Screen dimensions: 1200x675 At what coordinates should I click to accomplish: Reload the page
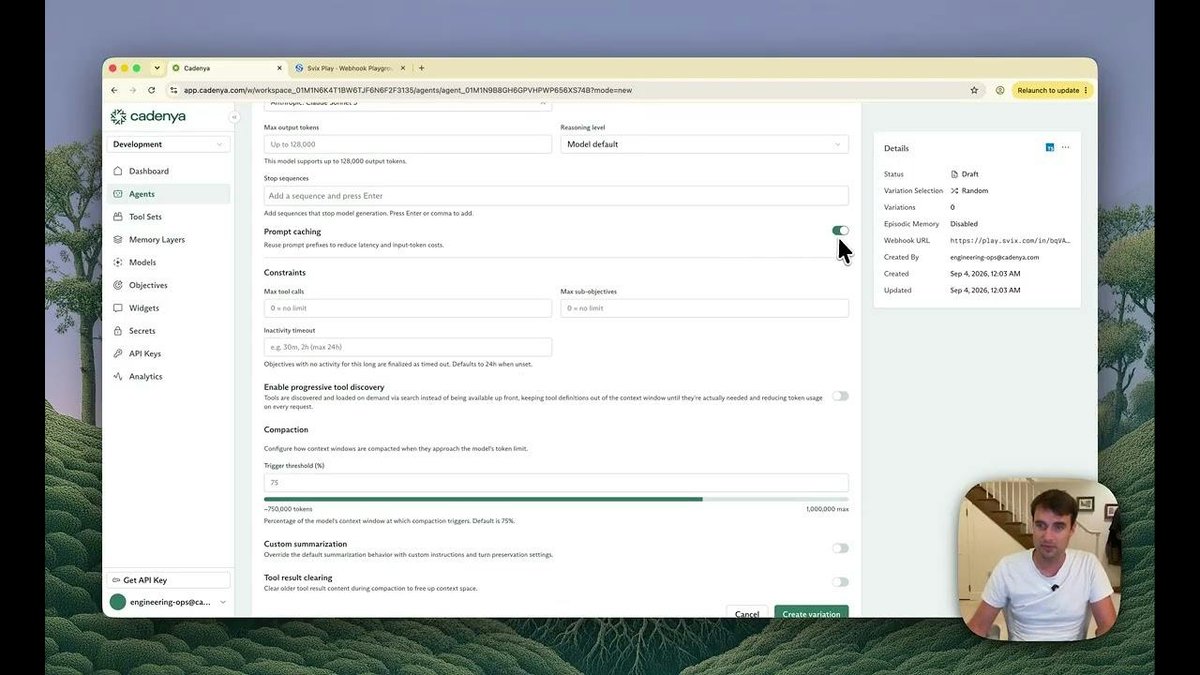(152, 90)
